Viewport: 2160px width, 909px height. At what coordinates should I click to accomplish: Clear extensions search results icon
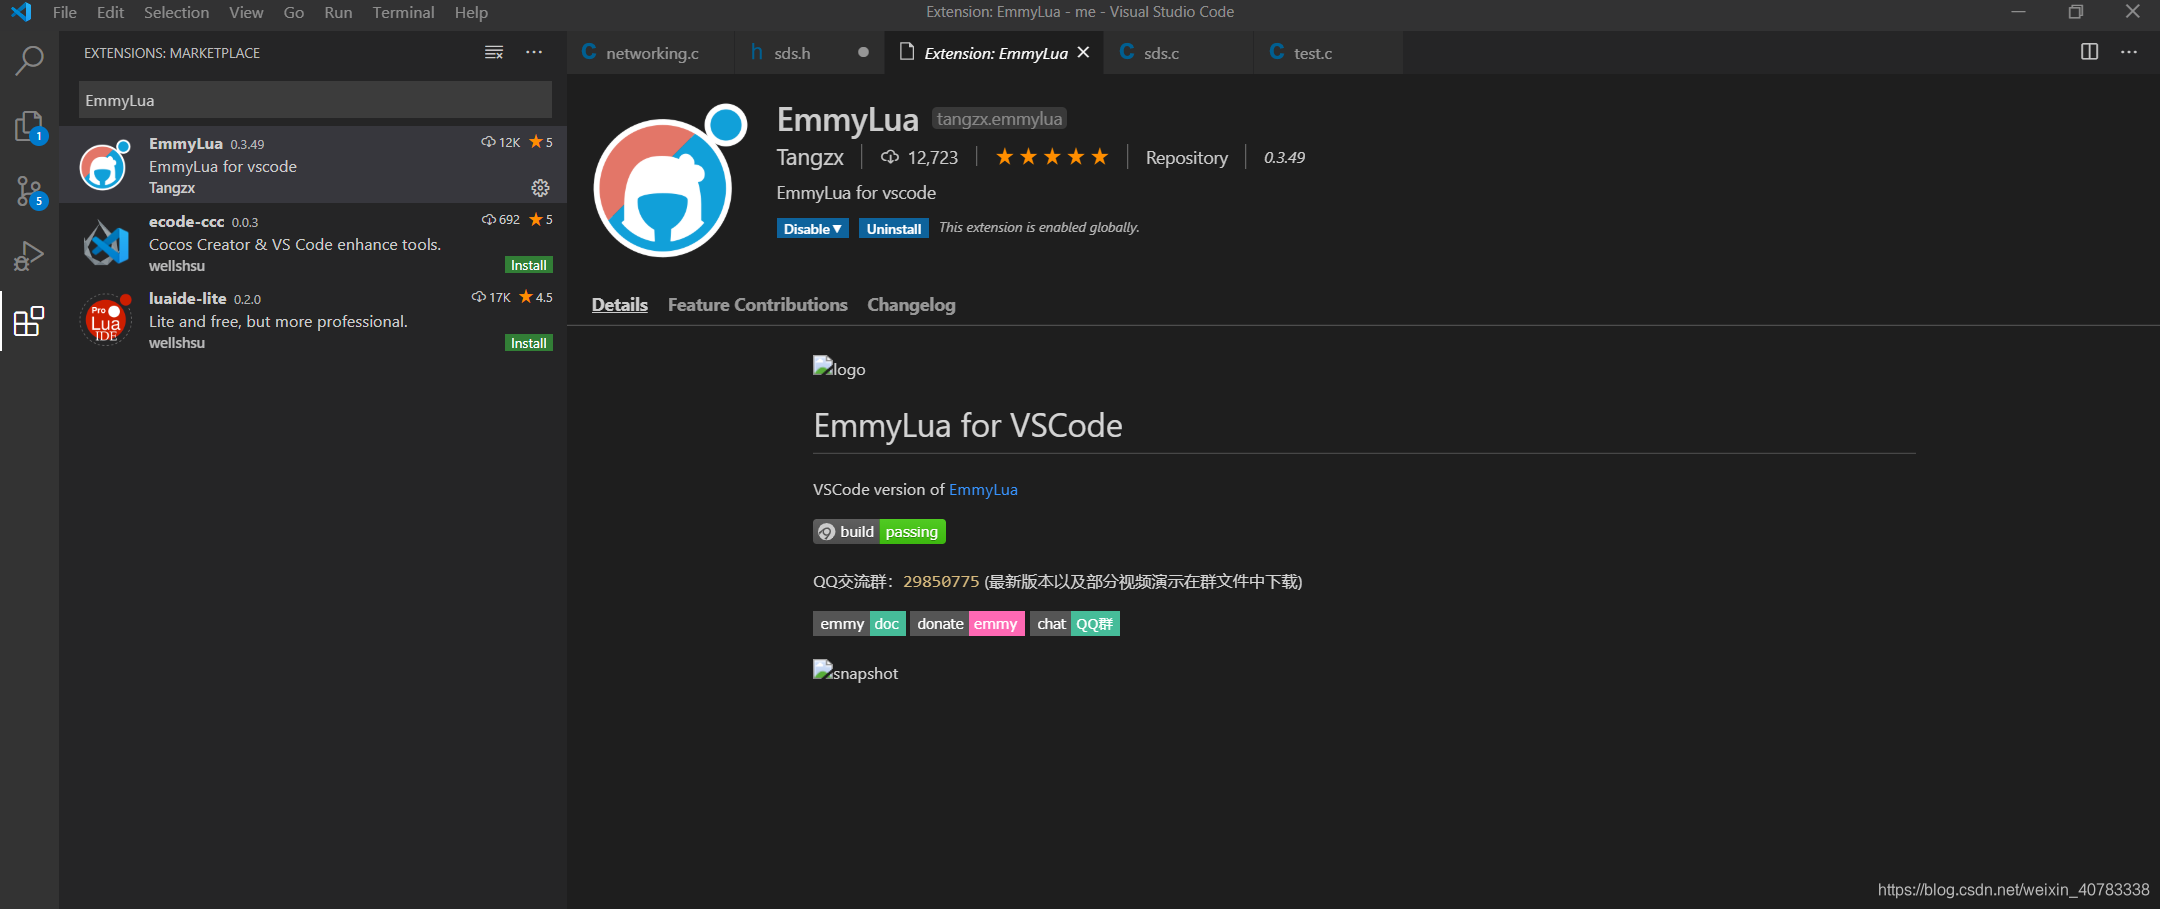pos(494,53)
